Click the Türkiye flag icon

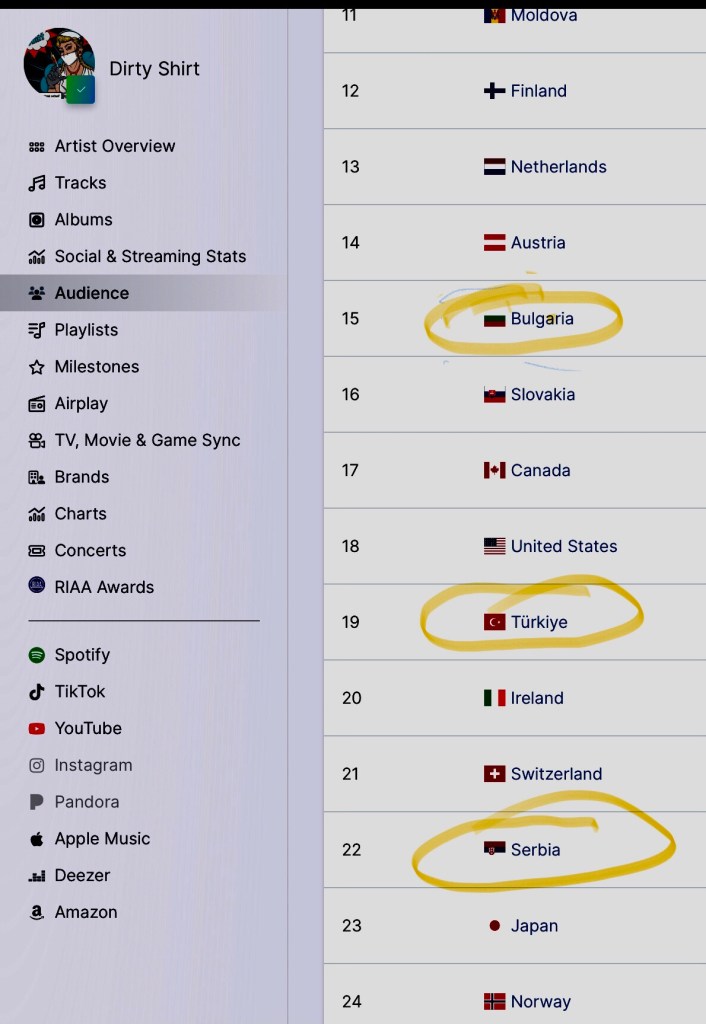(x=494, y=622)
